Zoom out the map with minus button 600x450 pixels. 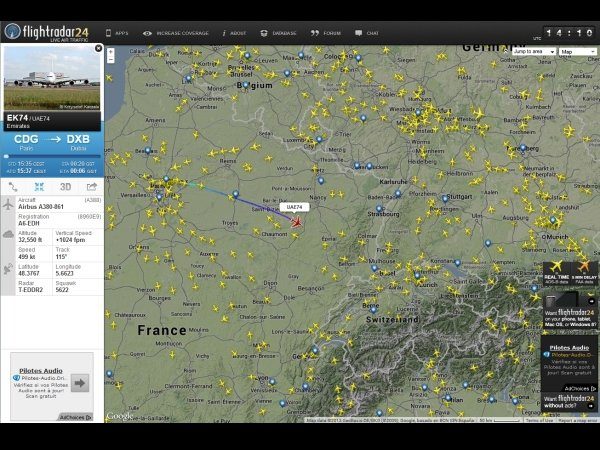(x=111, y=59)
